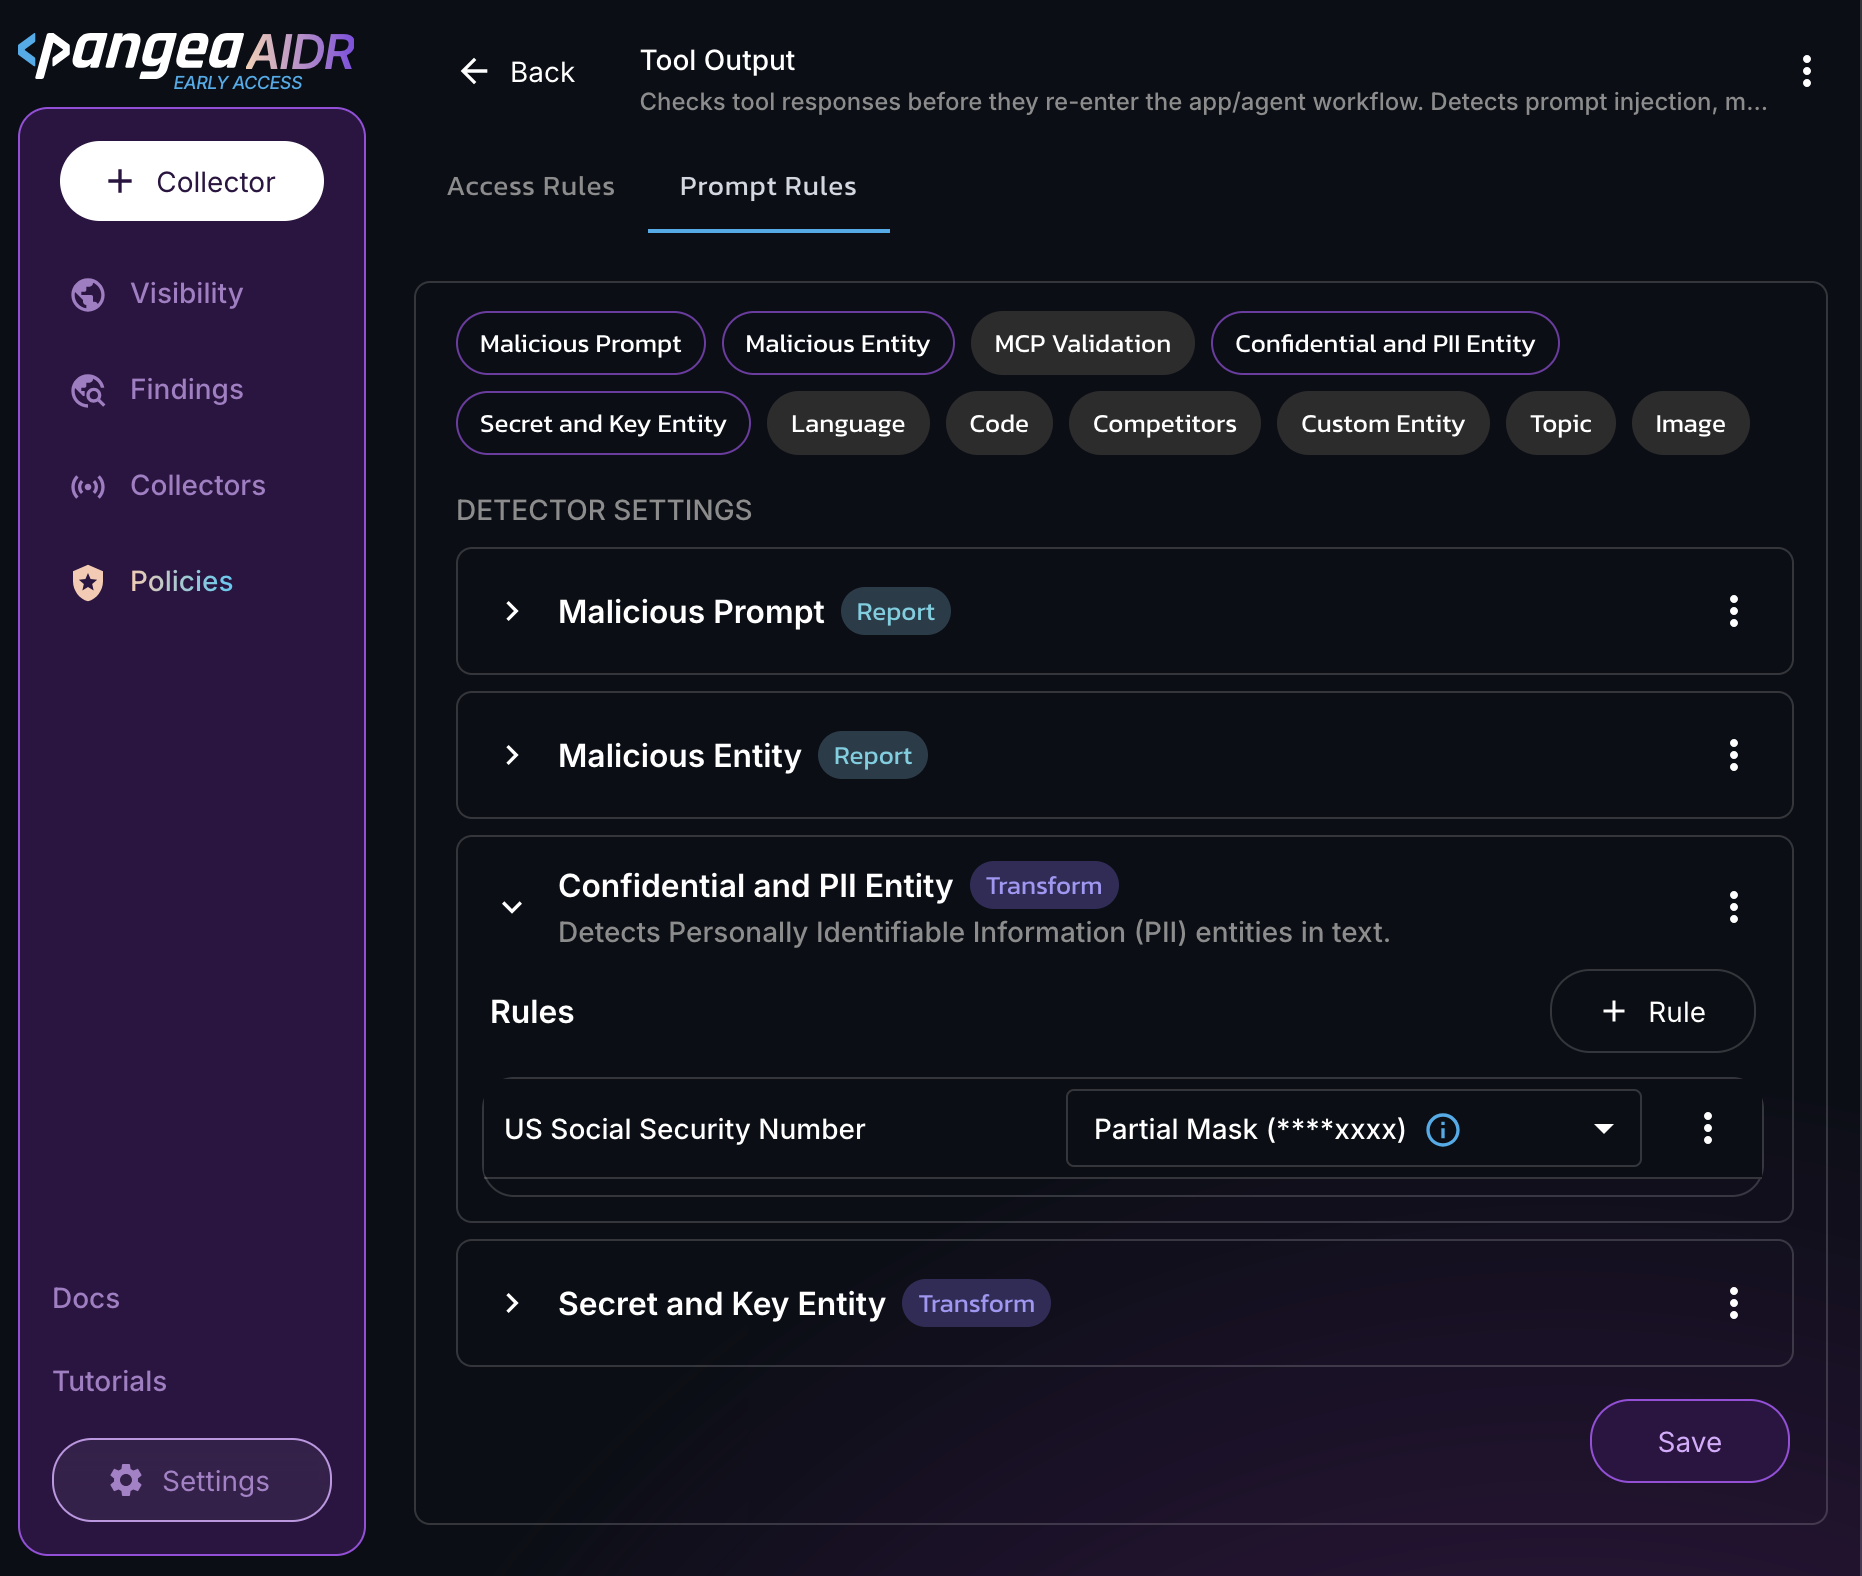Image resolution: width=1862 pixels, height=1576 pixels.
Task: Open the Tutorials link in the sidebar
Action: tap(109, 1381)
